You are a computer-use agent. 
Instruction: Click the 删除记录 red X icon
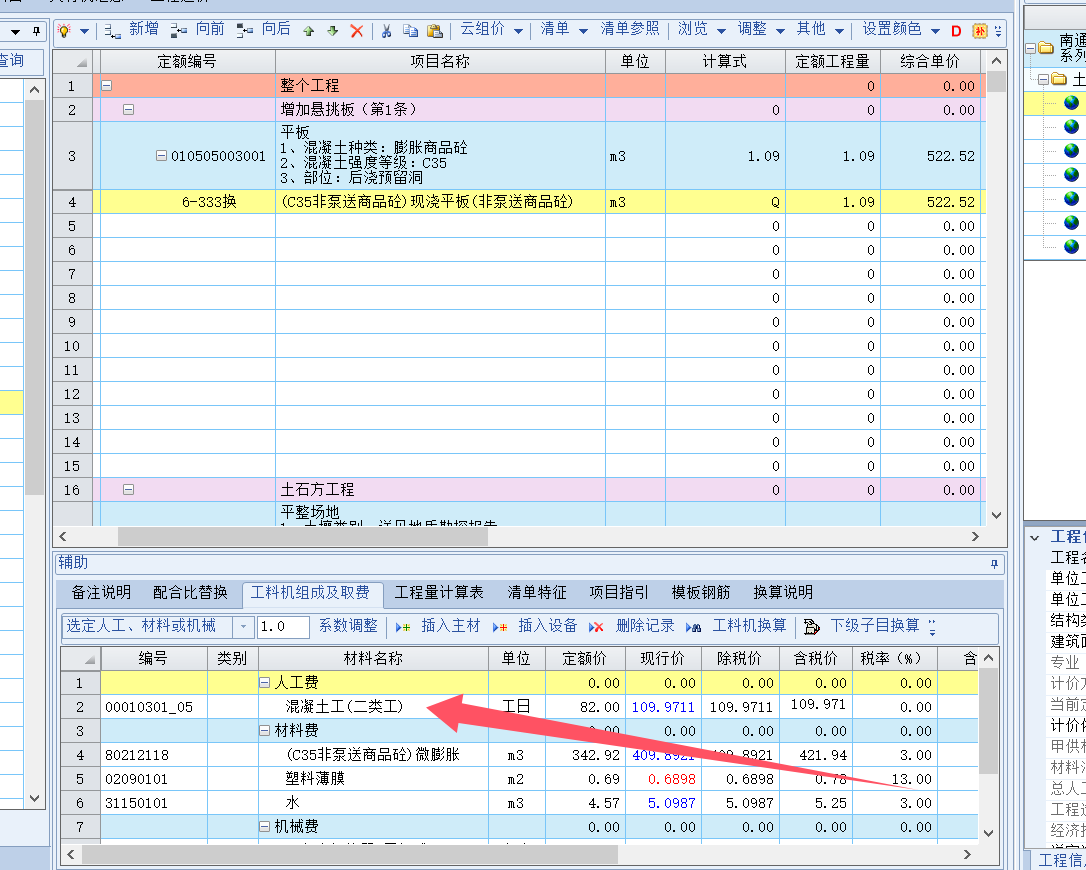pos(596,627)
